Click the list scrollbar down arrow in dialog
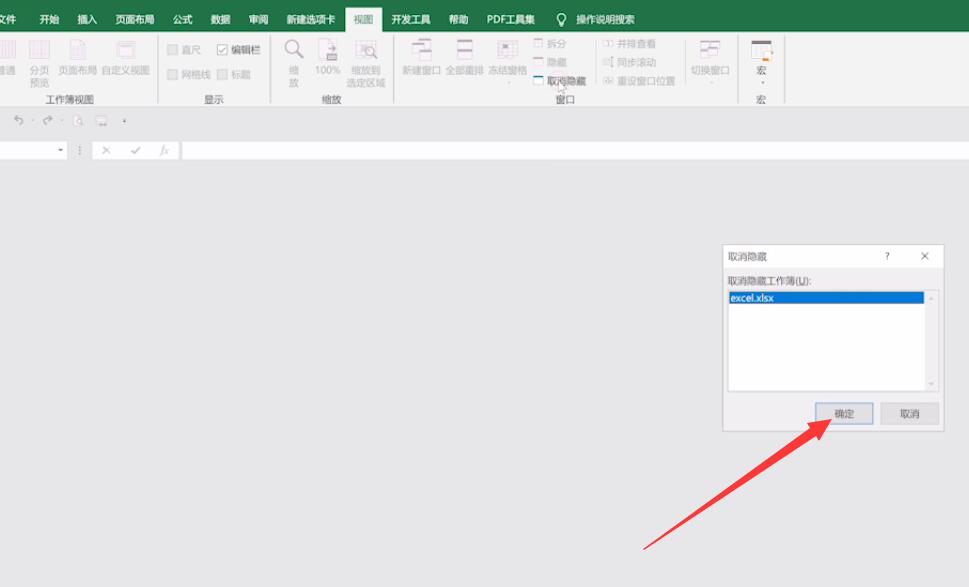 (x=931, y=384)
